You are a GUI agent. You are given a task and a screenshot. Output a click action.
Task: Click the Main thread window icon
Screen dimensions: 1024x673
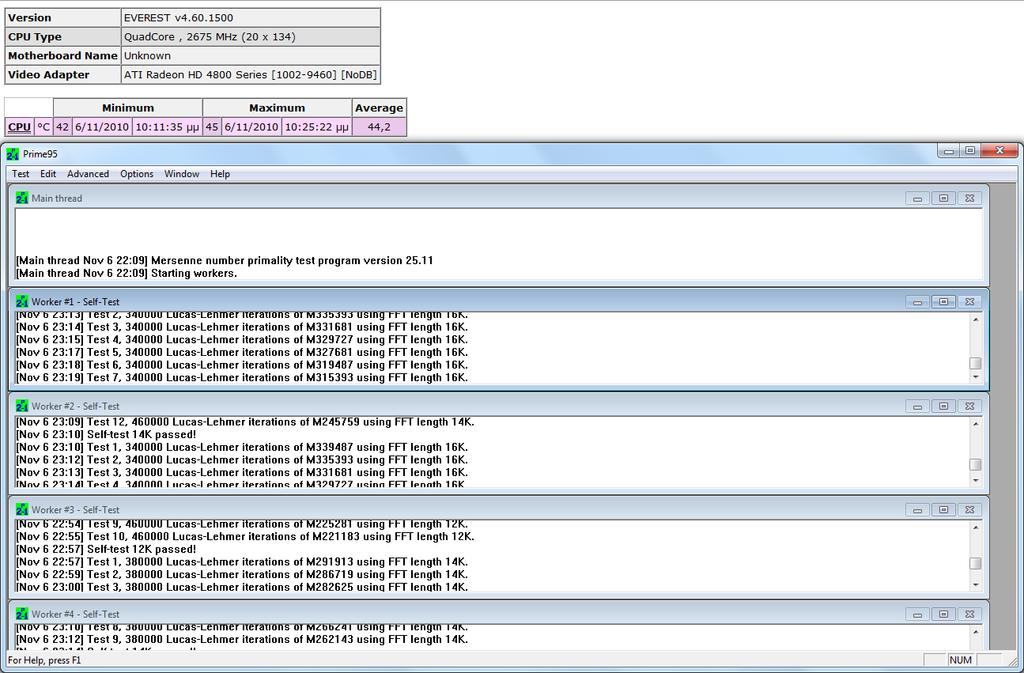[22, 198]
